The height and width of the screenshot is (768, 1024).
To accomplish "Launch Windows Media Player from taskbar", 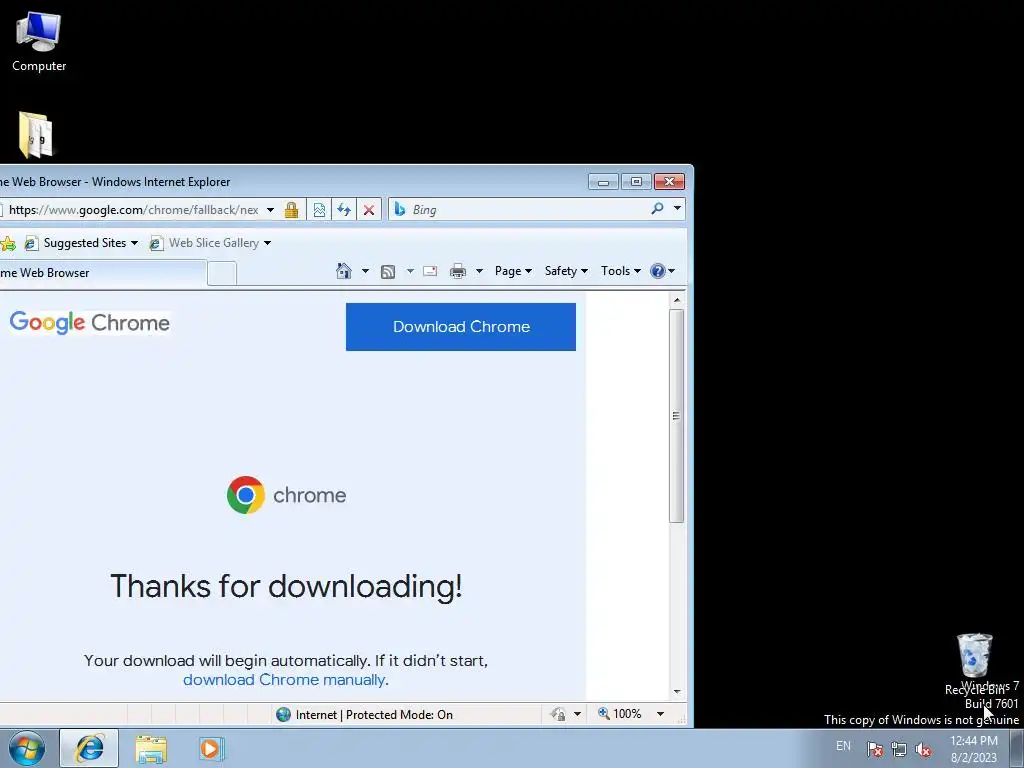I will point(211,748).
